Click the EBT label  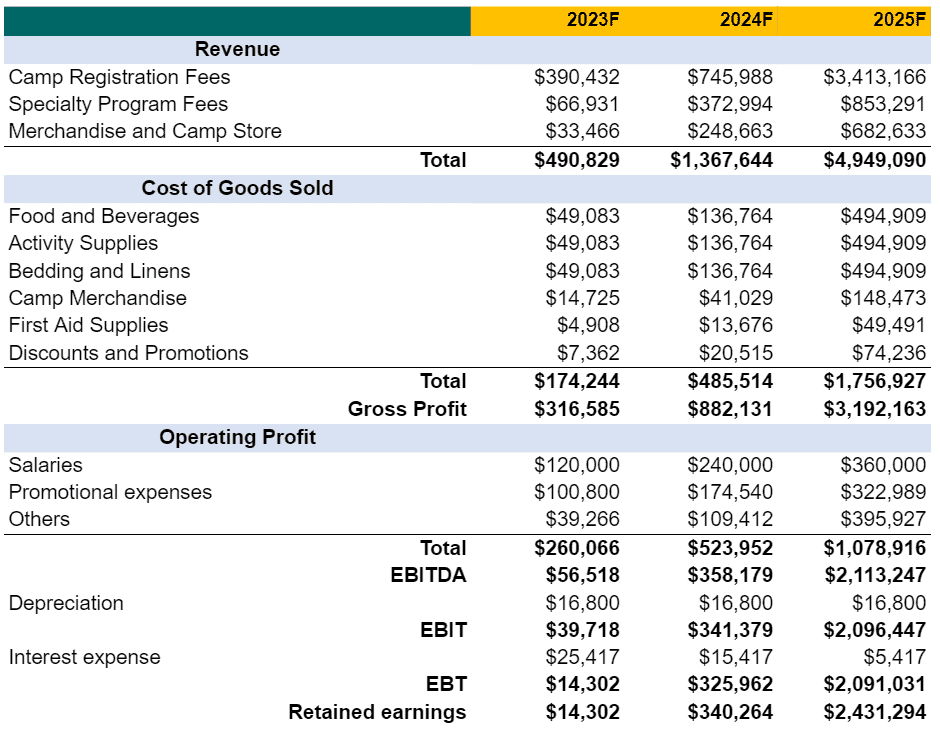pos(446,684)
